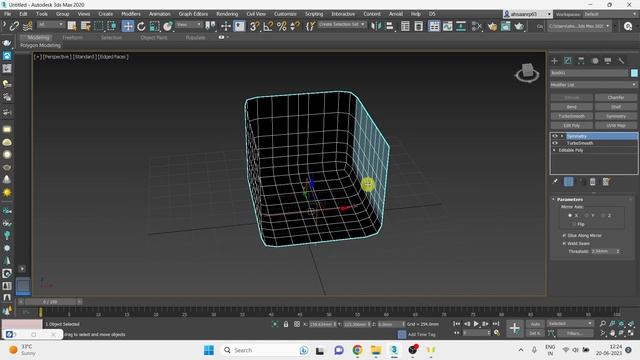Click the Render Production teapot icon

(x=519, y=26)
